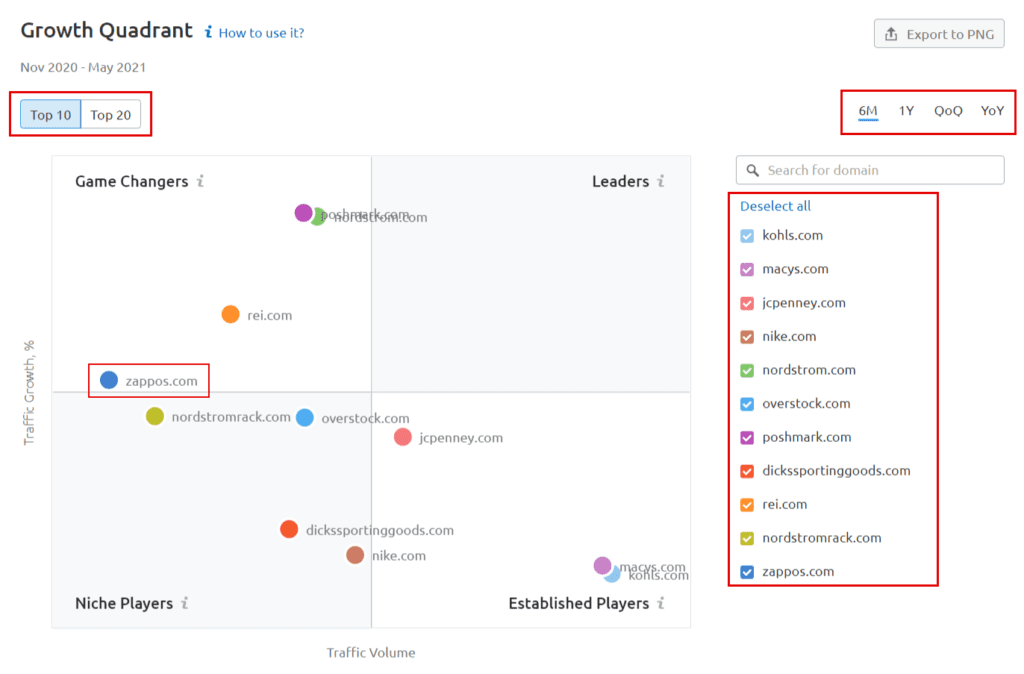Select the pale blue kohls.com data point
Viewport: 1024px width, 674px height.
tap(613, 574)
